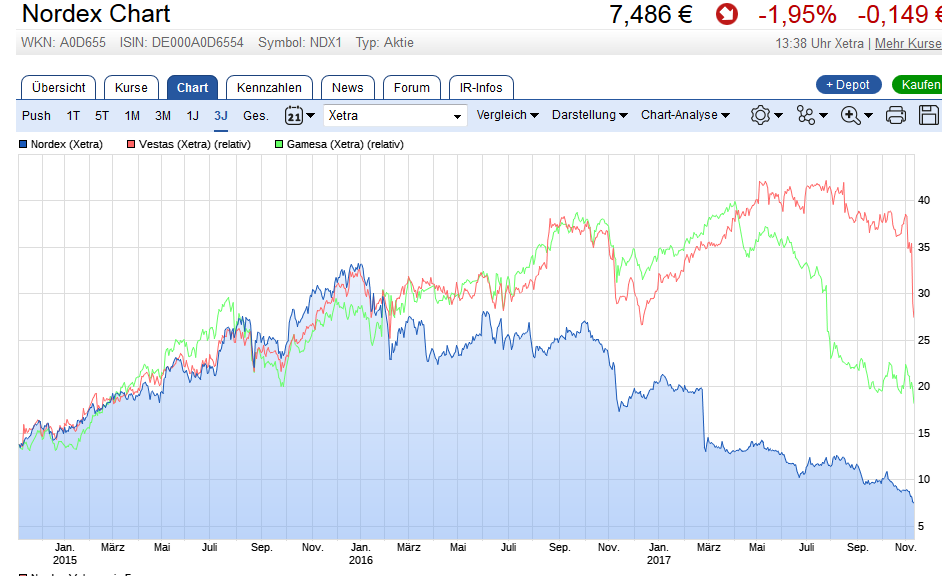Select Push chart mode
This screenshot has width=942, height=576.
[x=36, y=115]
